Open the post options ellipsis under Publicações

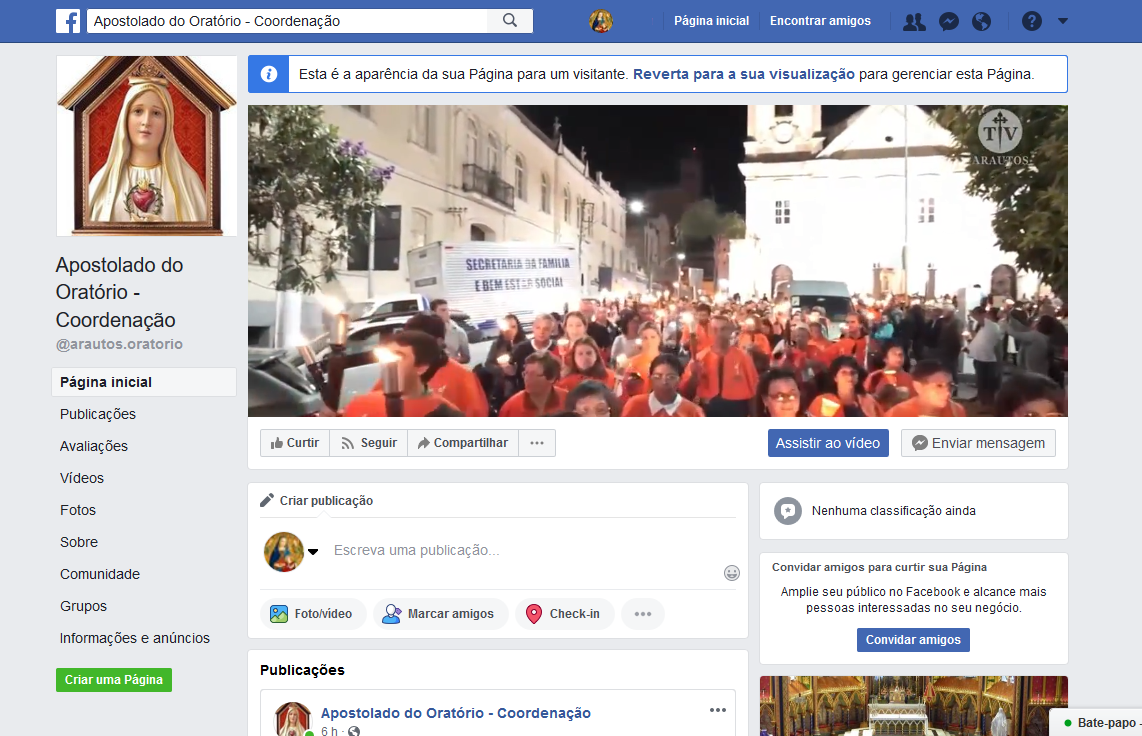[718, 710]
